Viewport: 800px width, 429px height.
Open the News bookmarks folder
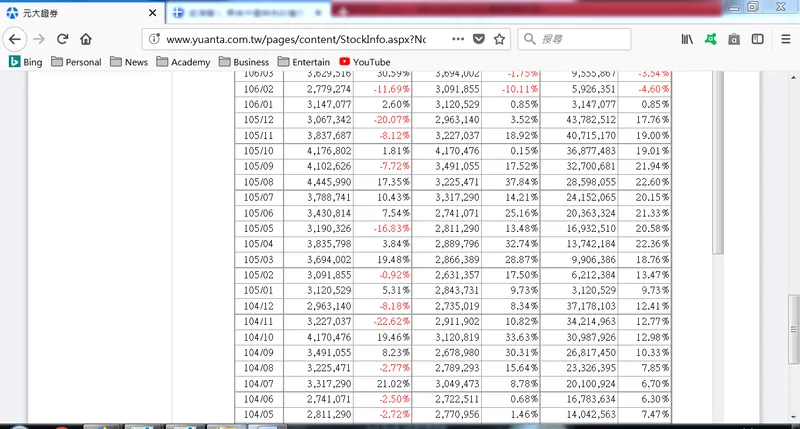(x=129, y=62)
